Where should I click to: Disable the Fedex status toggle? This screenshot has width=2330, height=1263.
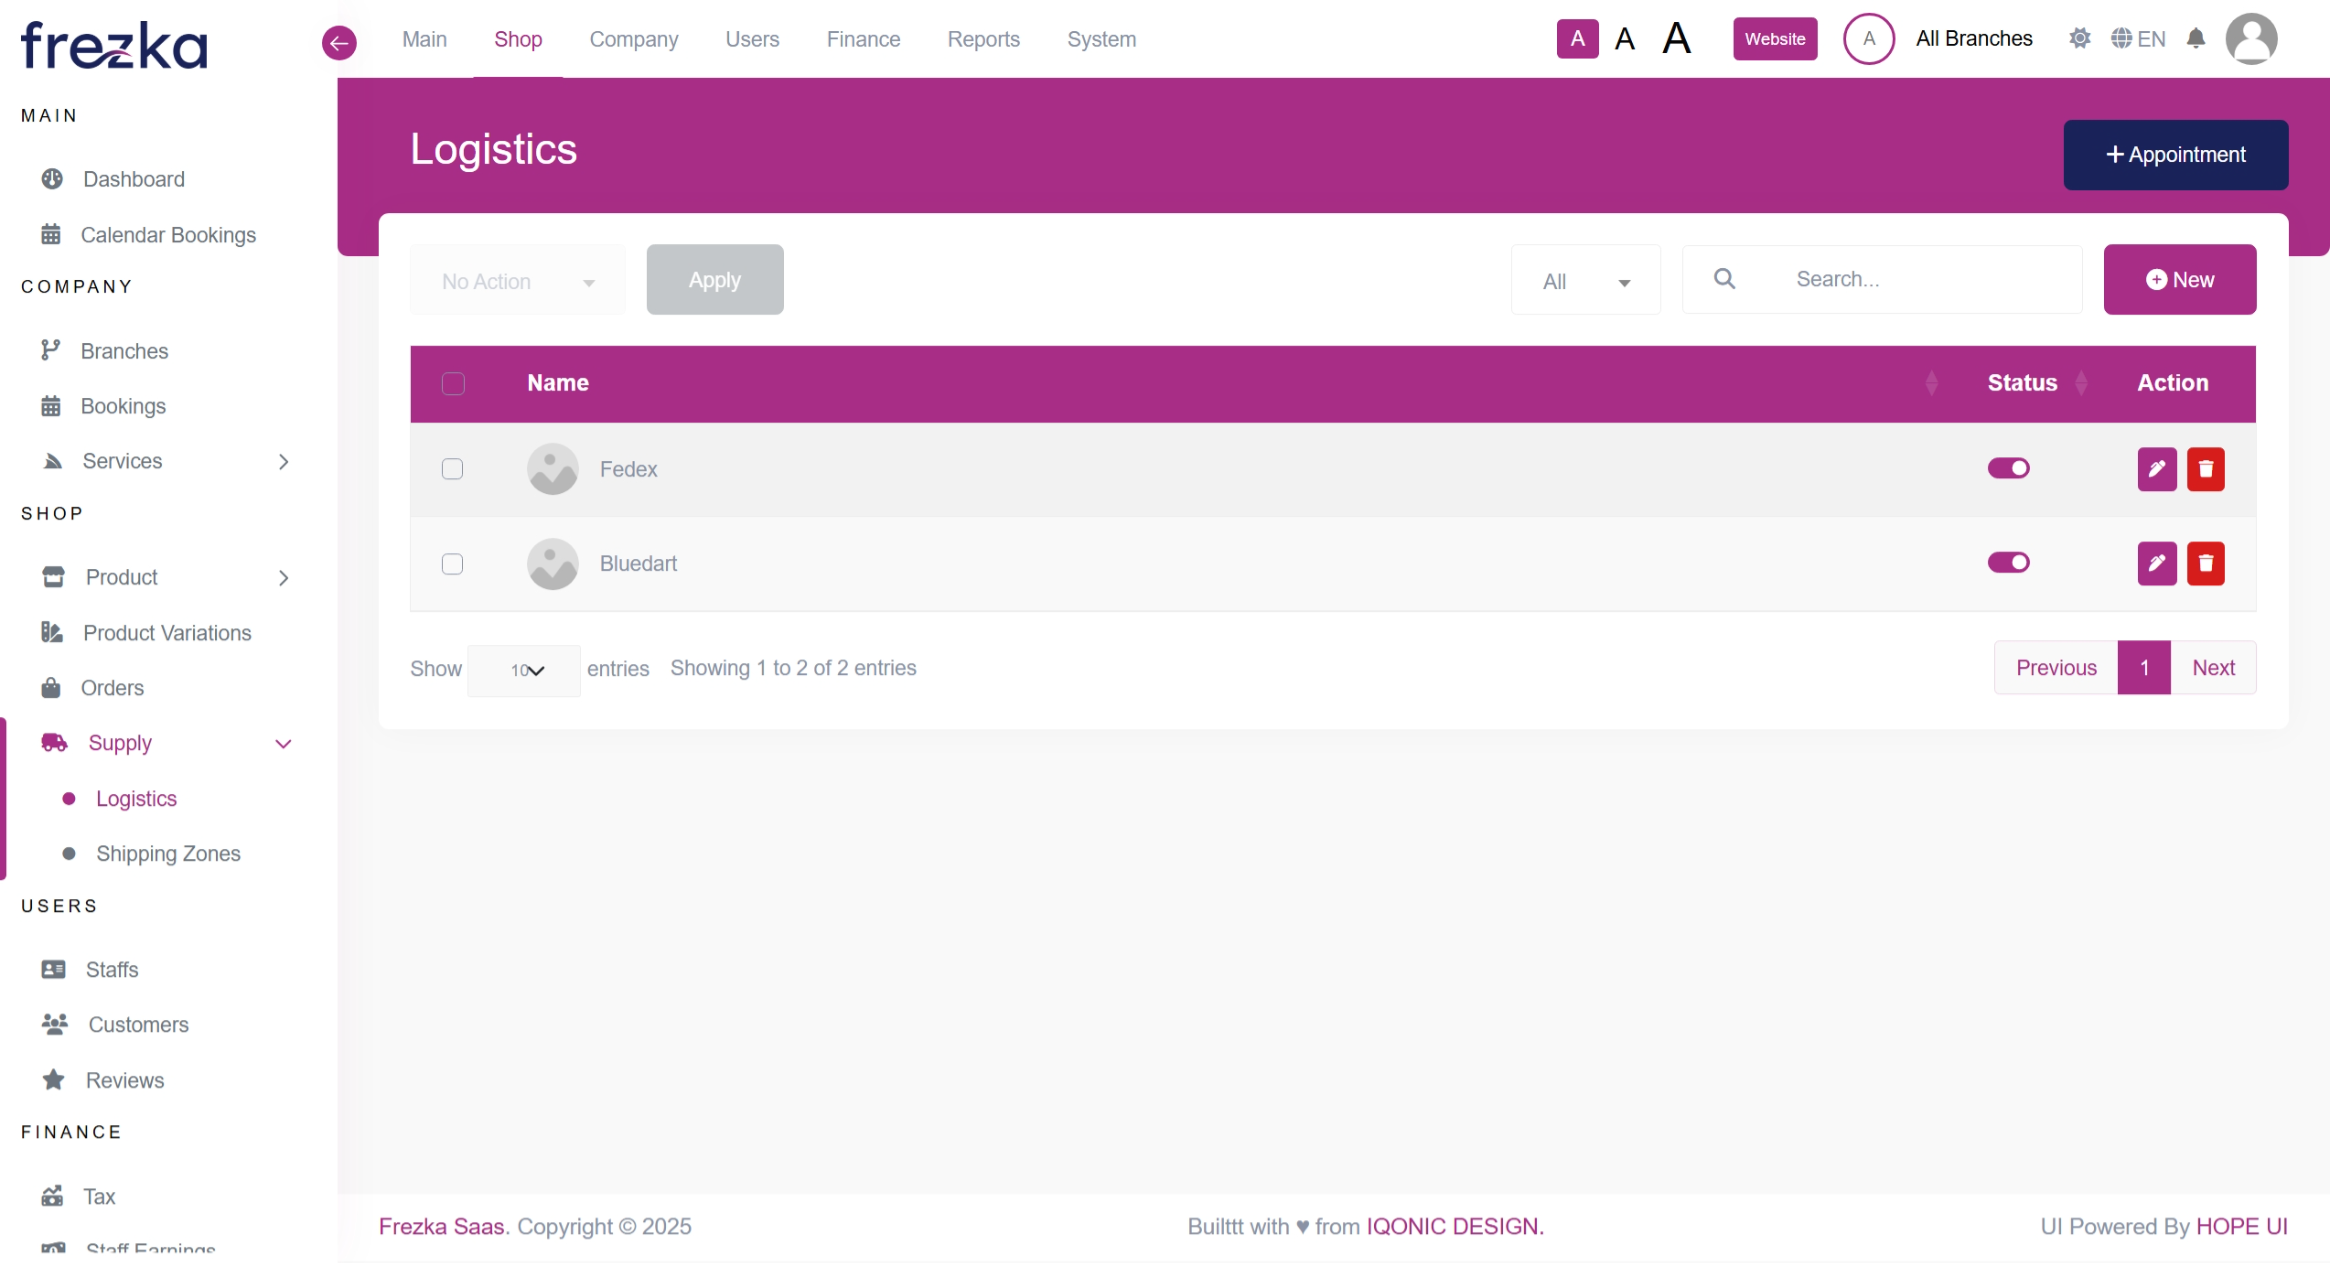coord(2008,468)
